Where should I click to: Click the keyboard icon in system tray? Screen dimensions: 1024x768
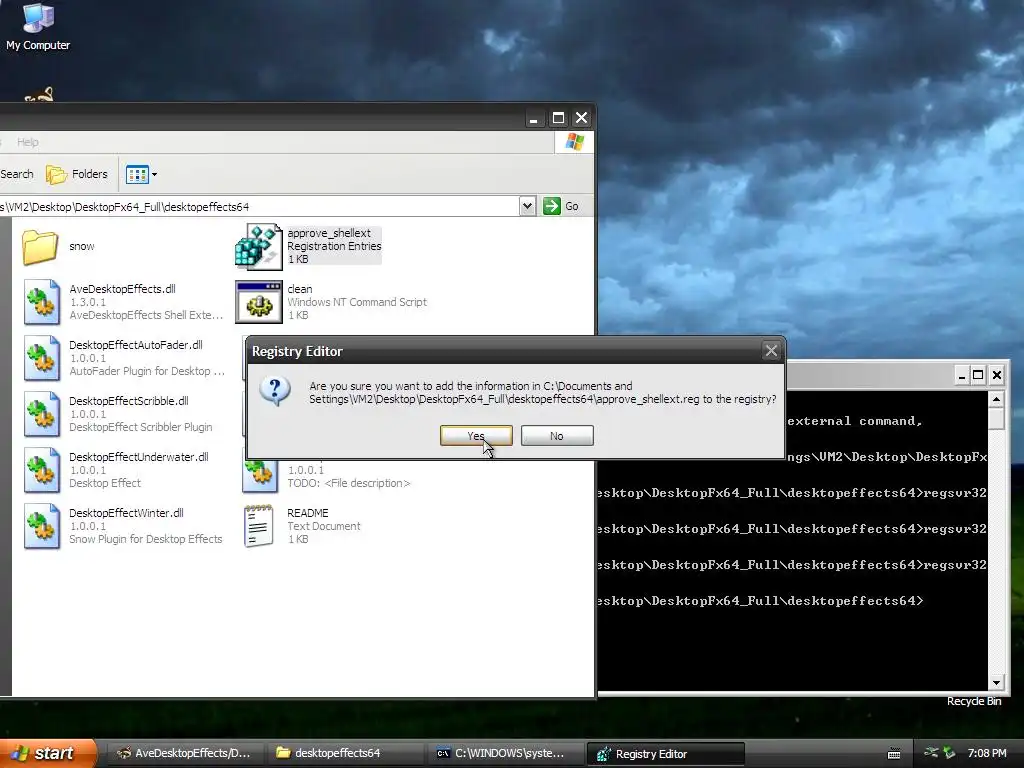894,754
